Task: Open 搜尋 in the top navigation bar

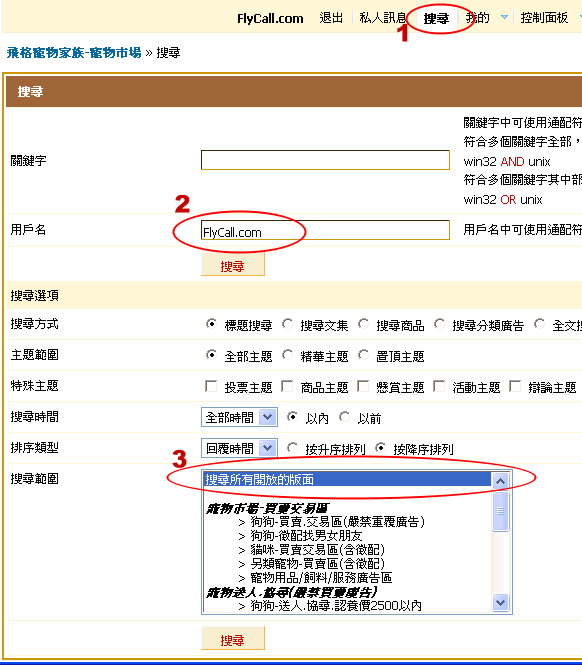Action: pos(436,18)
